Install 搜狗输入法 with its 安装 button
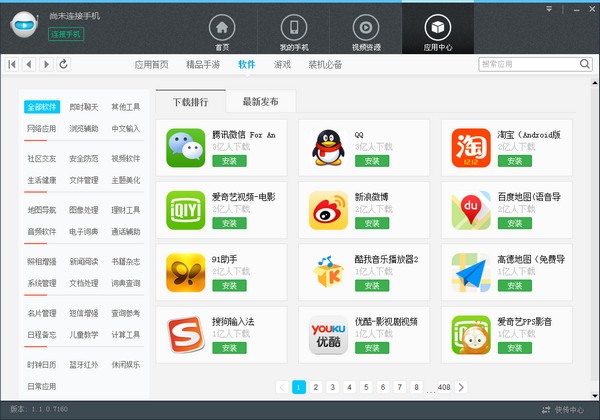 click(x=229, y=348)
